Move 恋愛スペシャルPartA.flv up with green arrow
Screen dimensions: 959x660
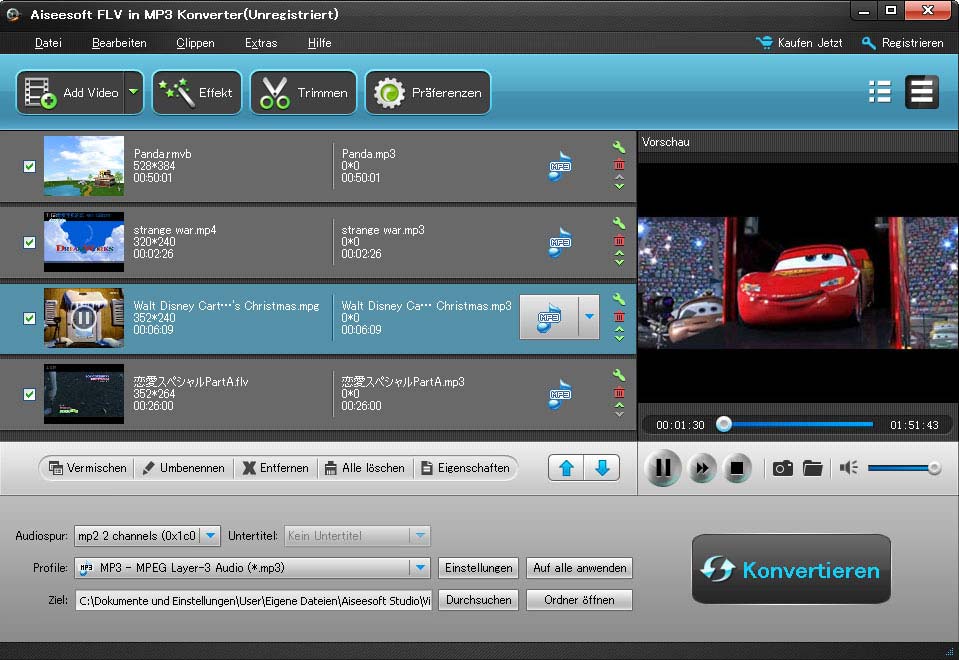[x=619, y=404]
